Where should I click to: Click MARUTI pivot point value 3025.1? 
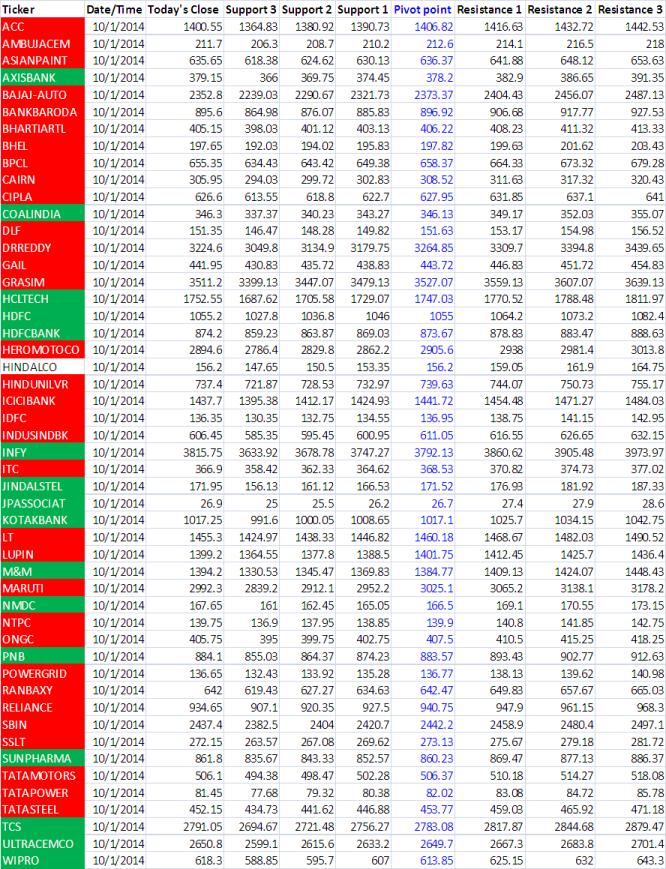coord(437,588)
